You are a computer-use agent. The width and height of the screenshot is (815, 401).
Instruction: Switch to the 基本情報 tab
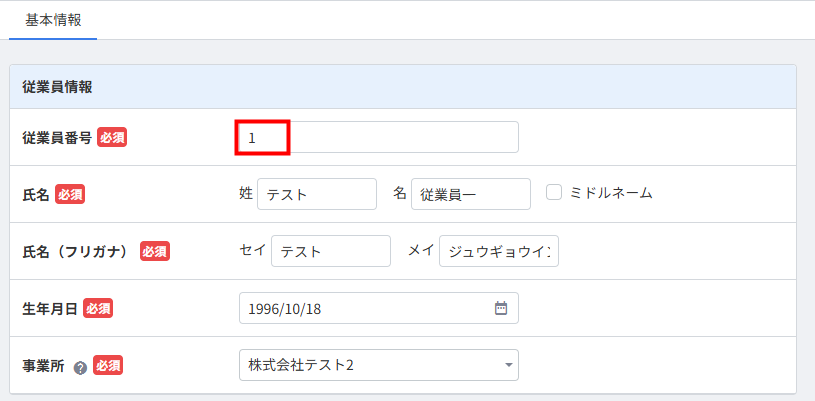click(x=53, y=19)
